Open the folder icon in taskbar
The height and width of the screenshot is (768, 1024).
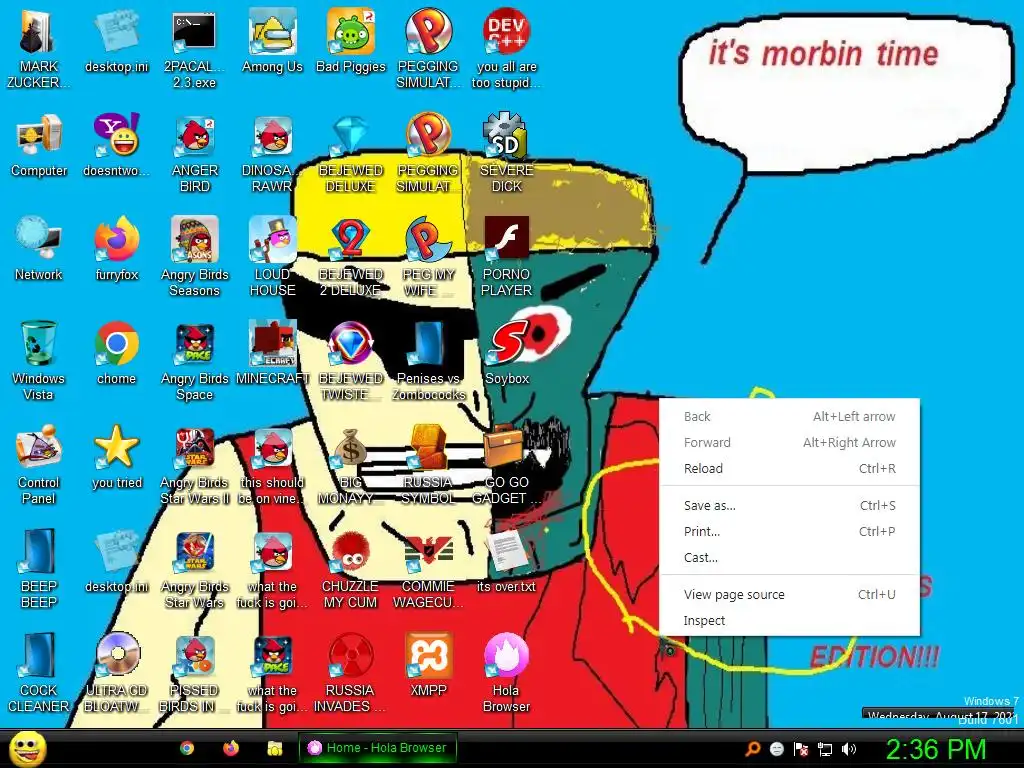pos(274,748)
